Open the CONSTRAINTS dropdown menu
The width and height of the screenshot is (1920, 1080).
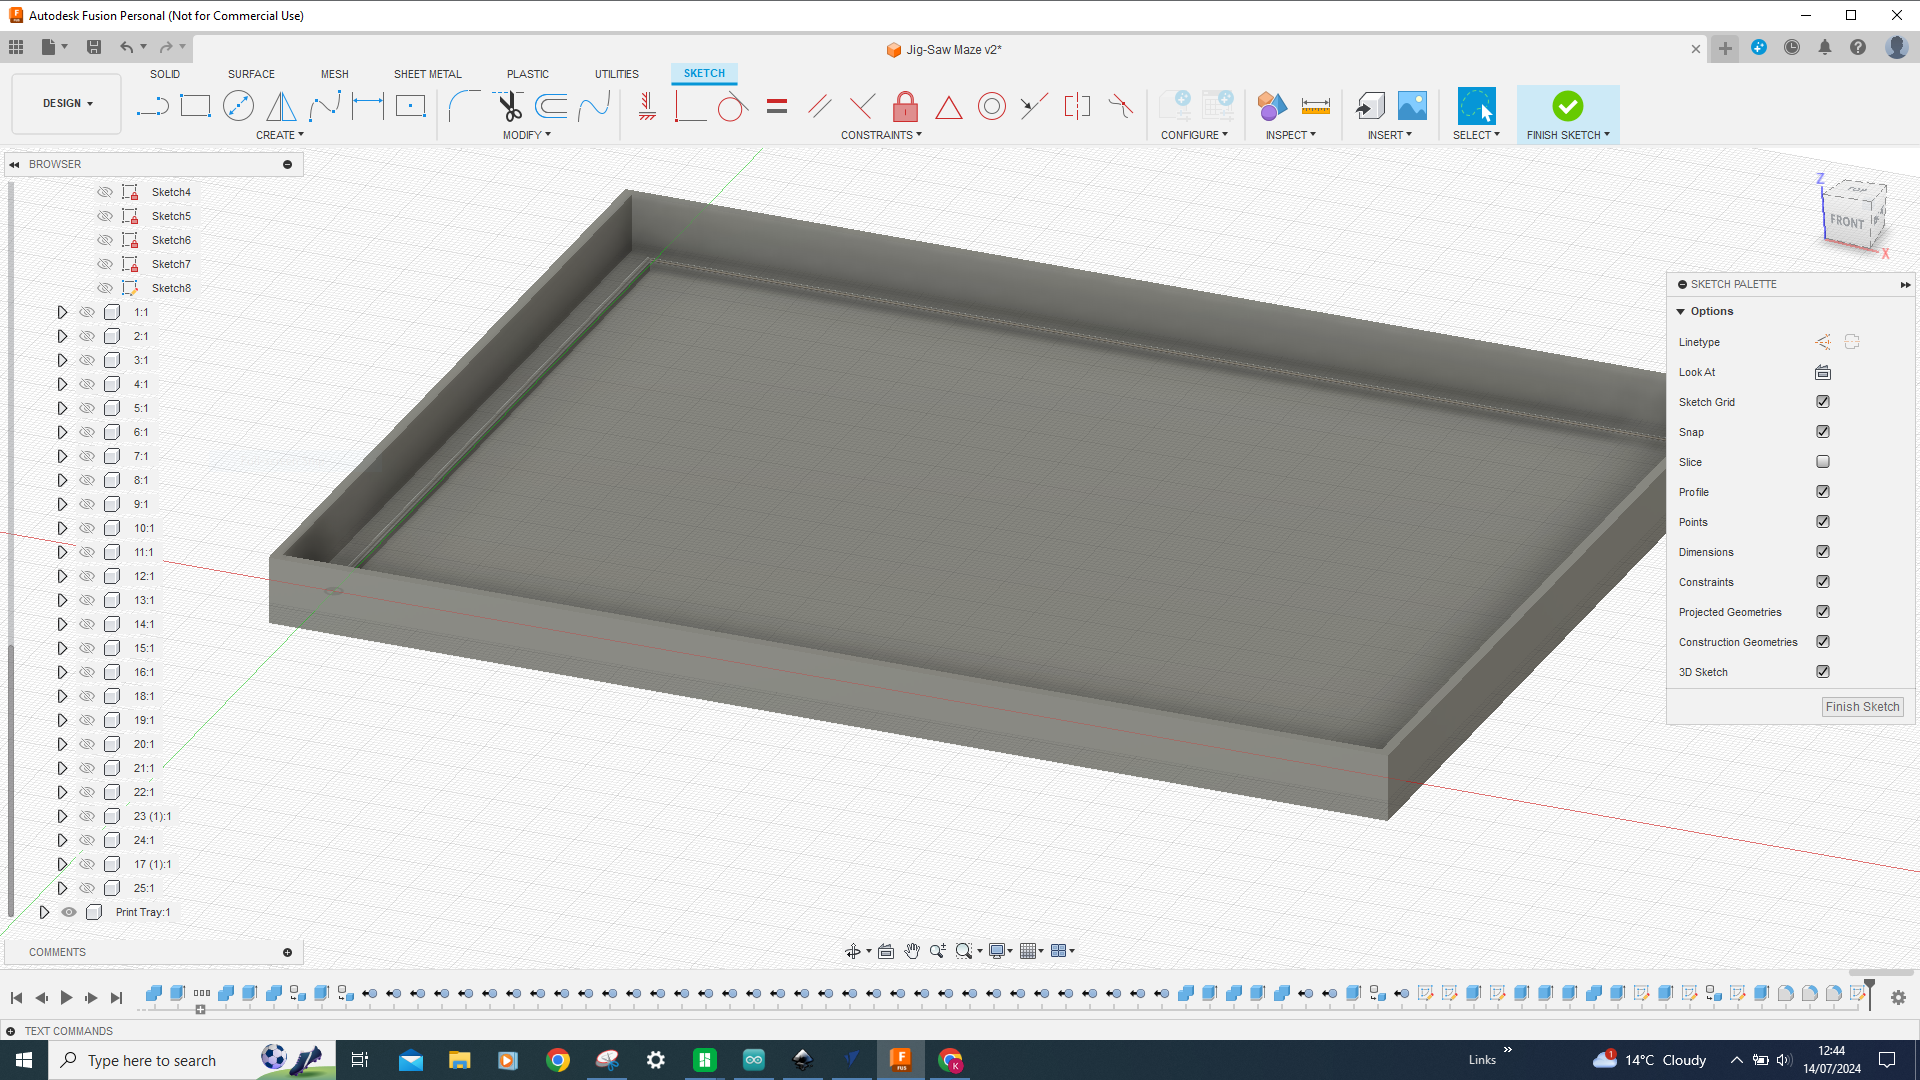[x=881, y=135]
